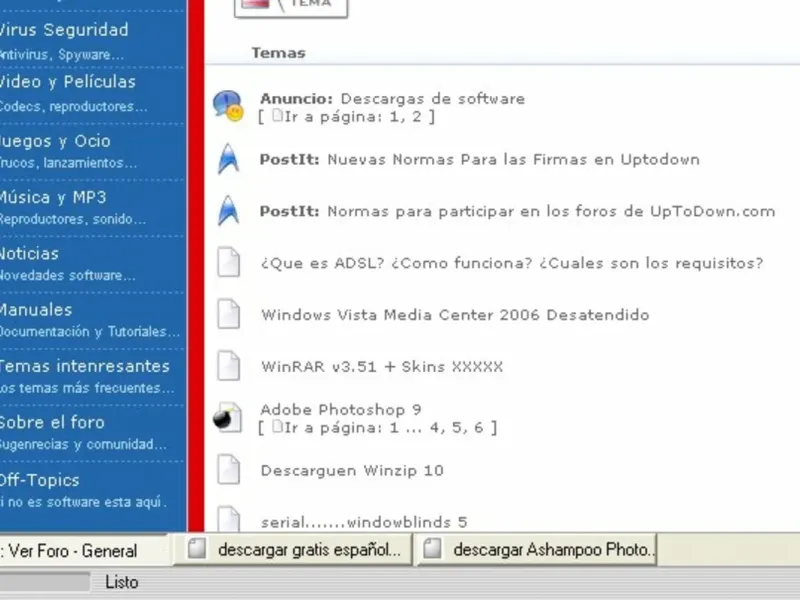Image resolution: width=800 pixels, height=600 pixels.
Task: Switch to the 'descargar gratis español...' tab
Action: click(x=292, y=549)
